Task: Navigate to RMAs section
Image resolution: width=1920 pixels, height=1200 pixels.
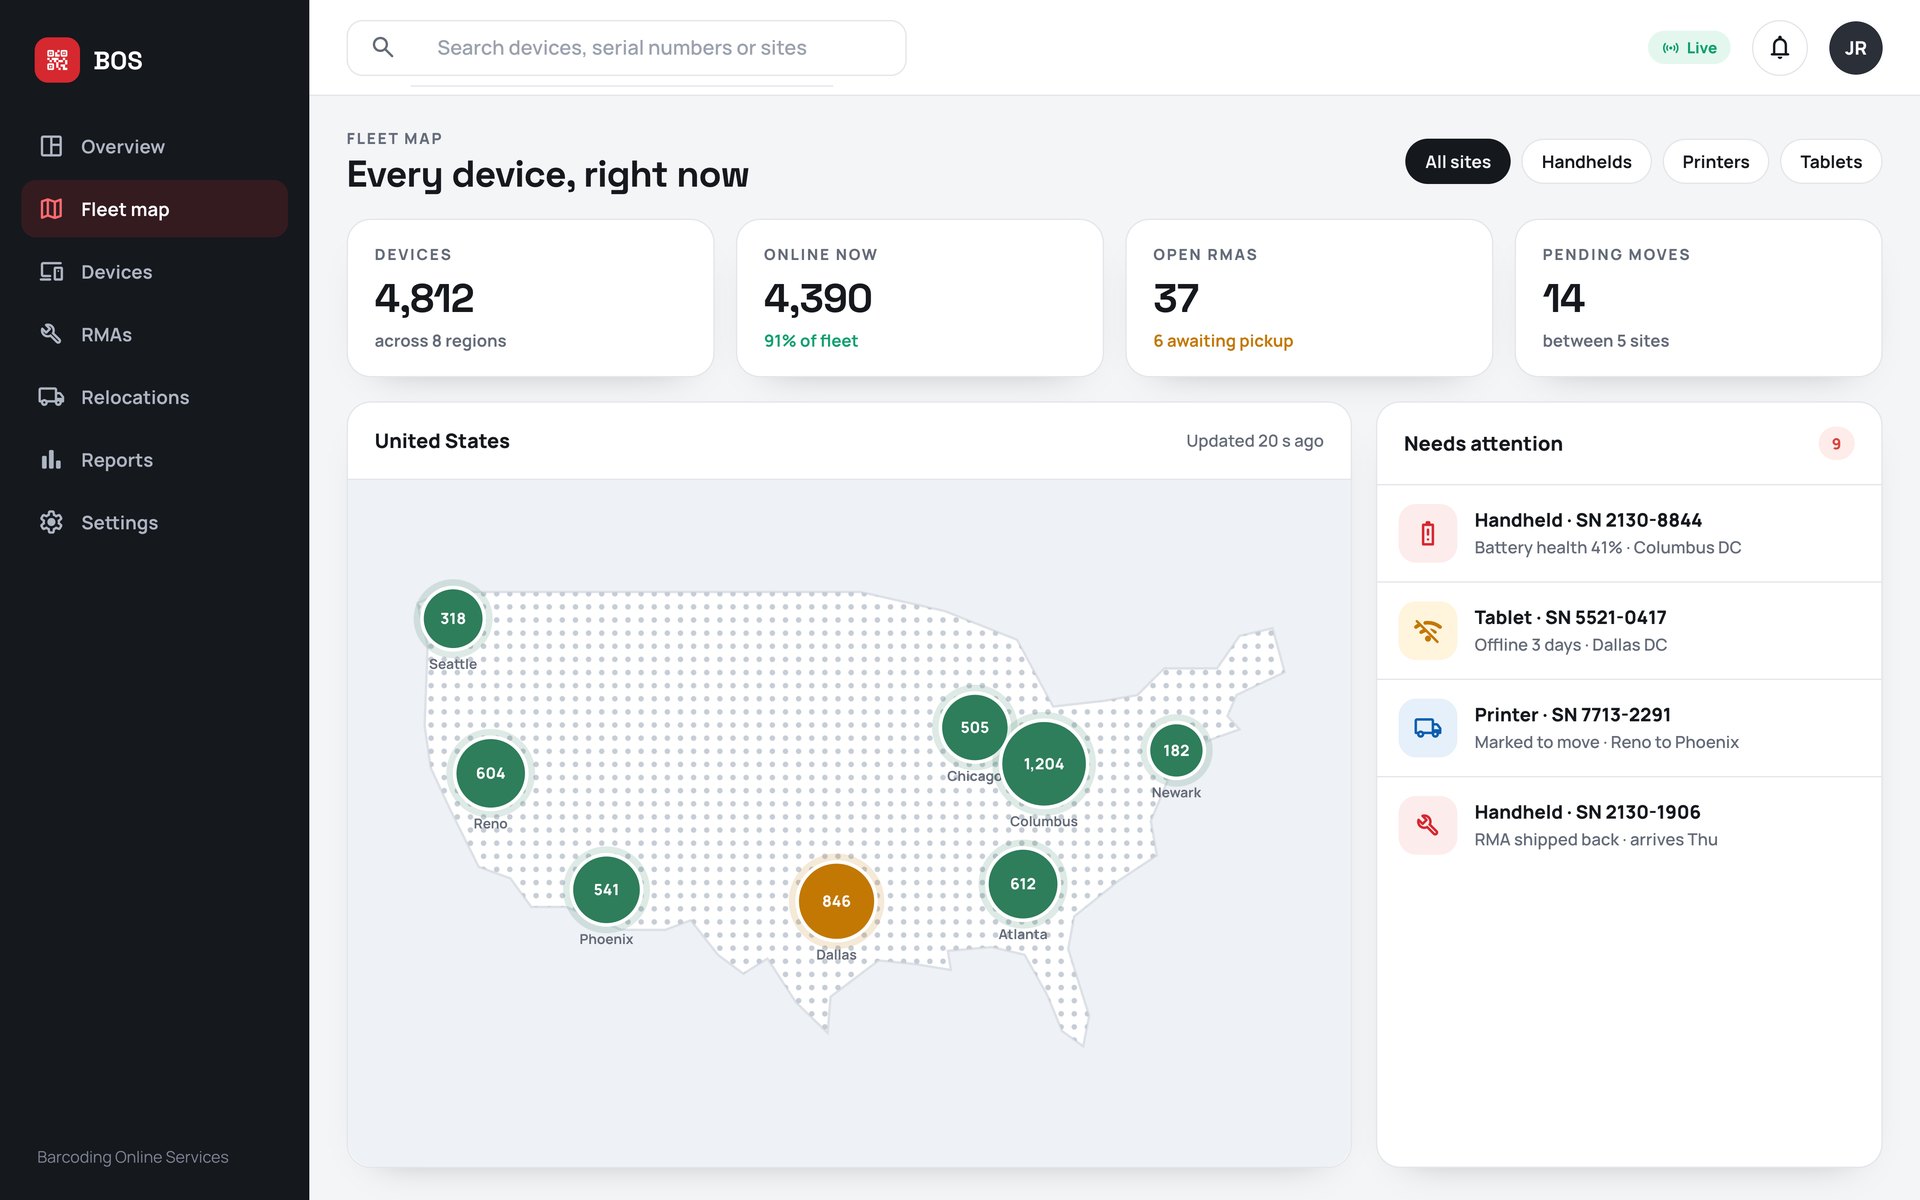Action: click(154, 334)
